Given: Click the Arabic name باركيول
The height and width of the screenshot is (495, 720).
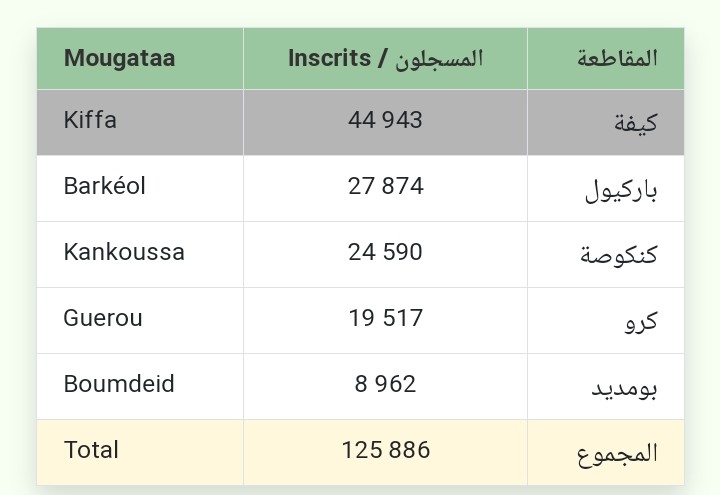Looking at the screenshot, I should 620,190.
